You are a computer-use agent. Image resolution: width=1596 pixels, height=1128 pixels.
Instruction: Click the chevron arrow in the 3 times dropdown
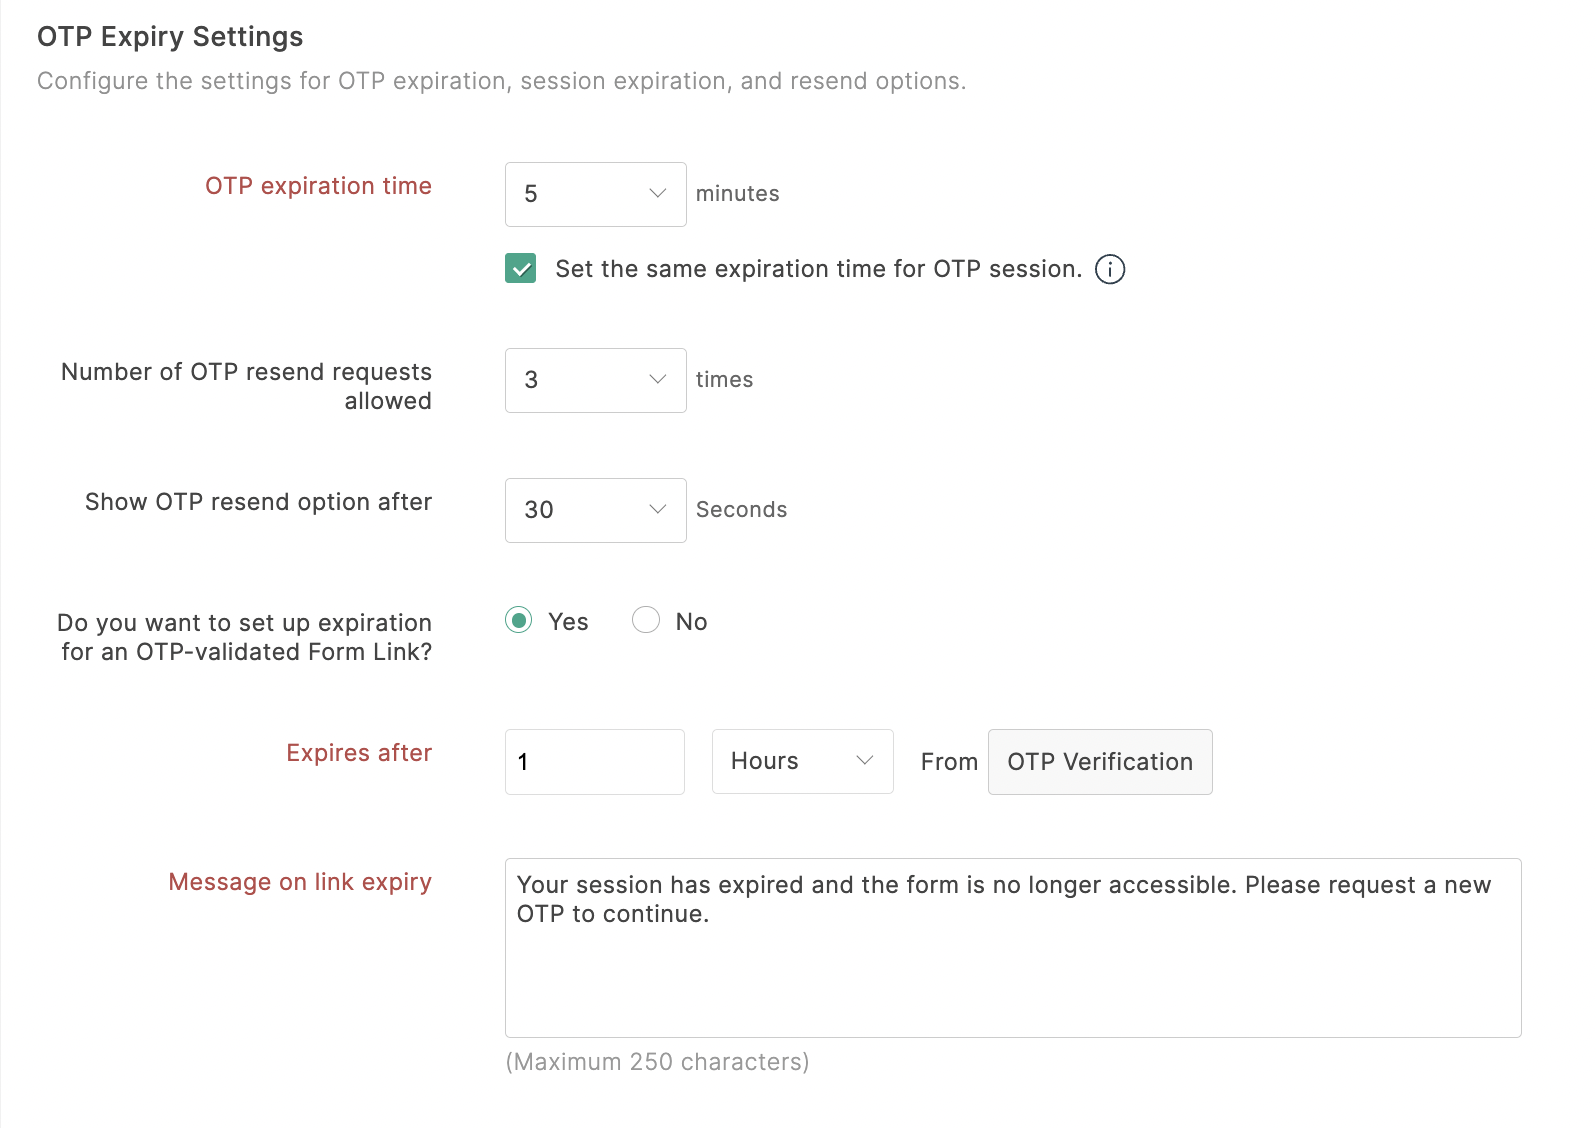[657, 379]
